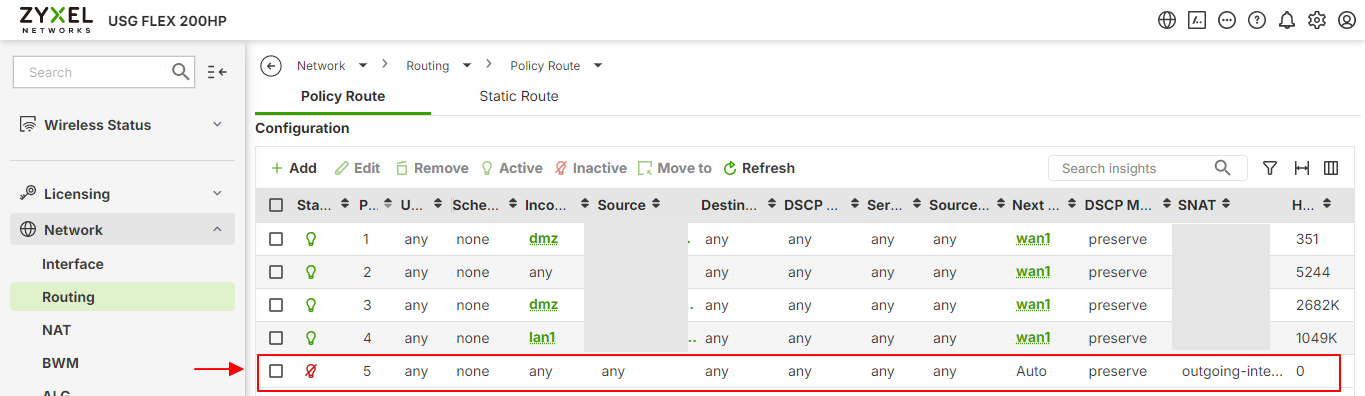Open the more options ellipsis icon
The width and height of the screenshot is (1365, 396).
click(1227, 20)
